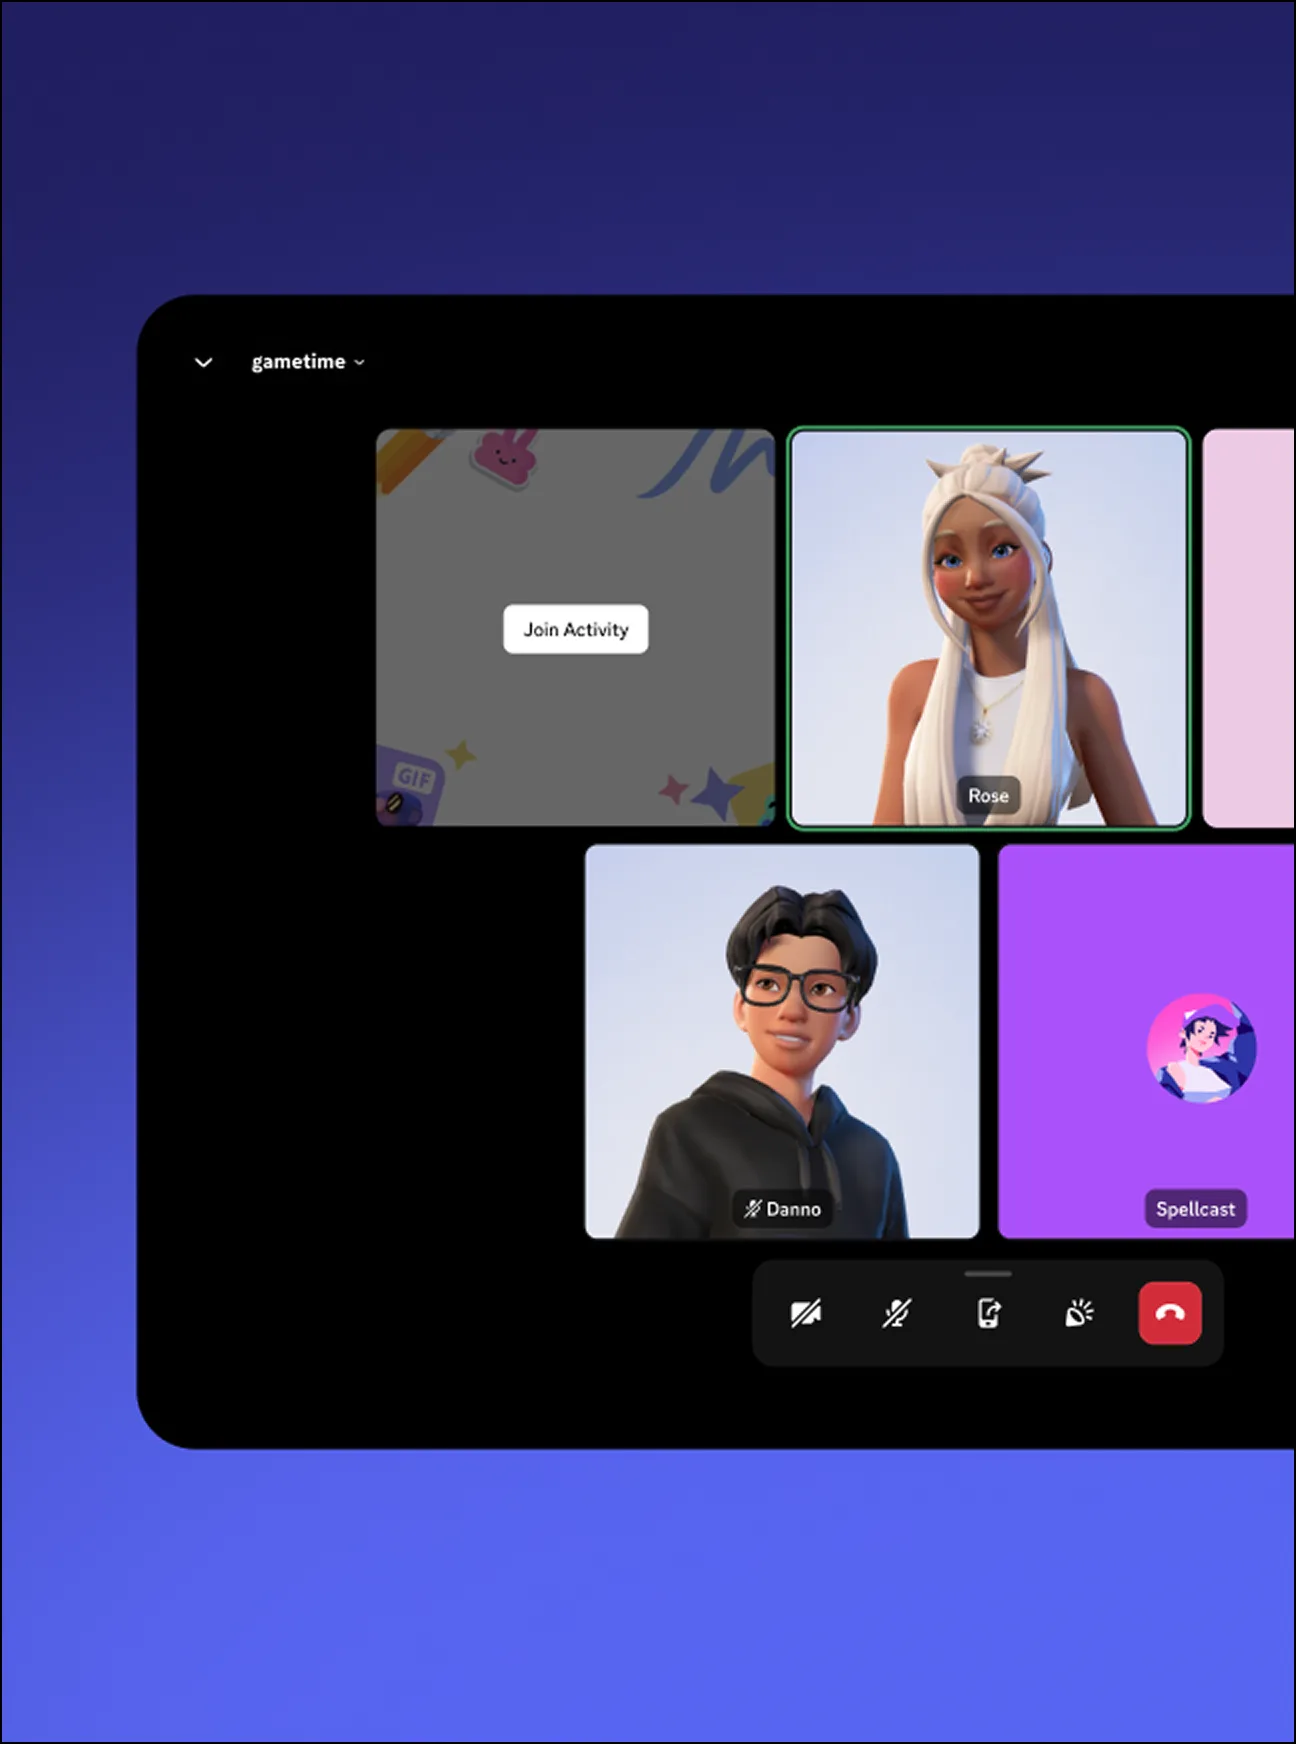Viewport: 1296px width, 1744px height.
Task: Click the Join Activity button
Action: [x=576, y=629]
